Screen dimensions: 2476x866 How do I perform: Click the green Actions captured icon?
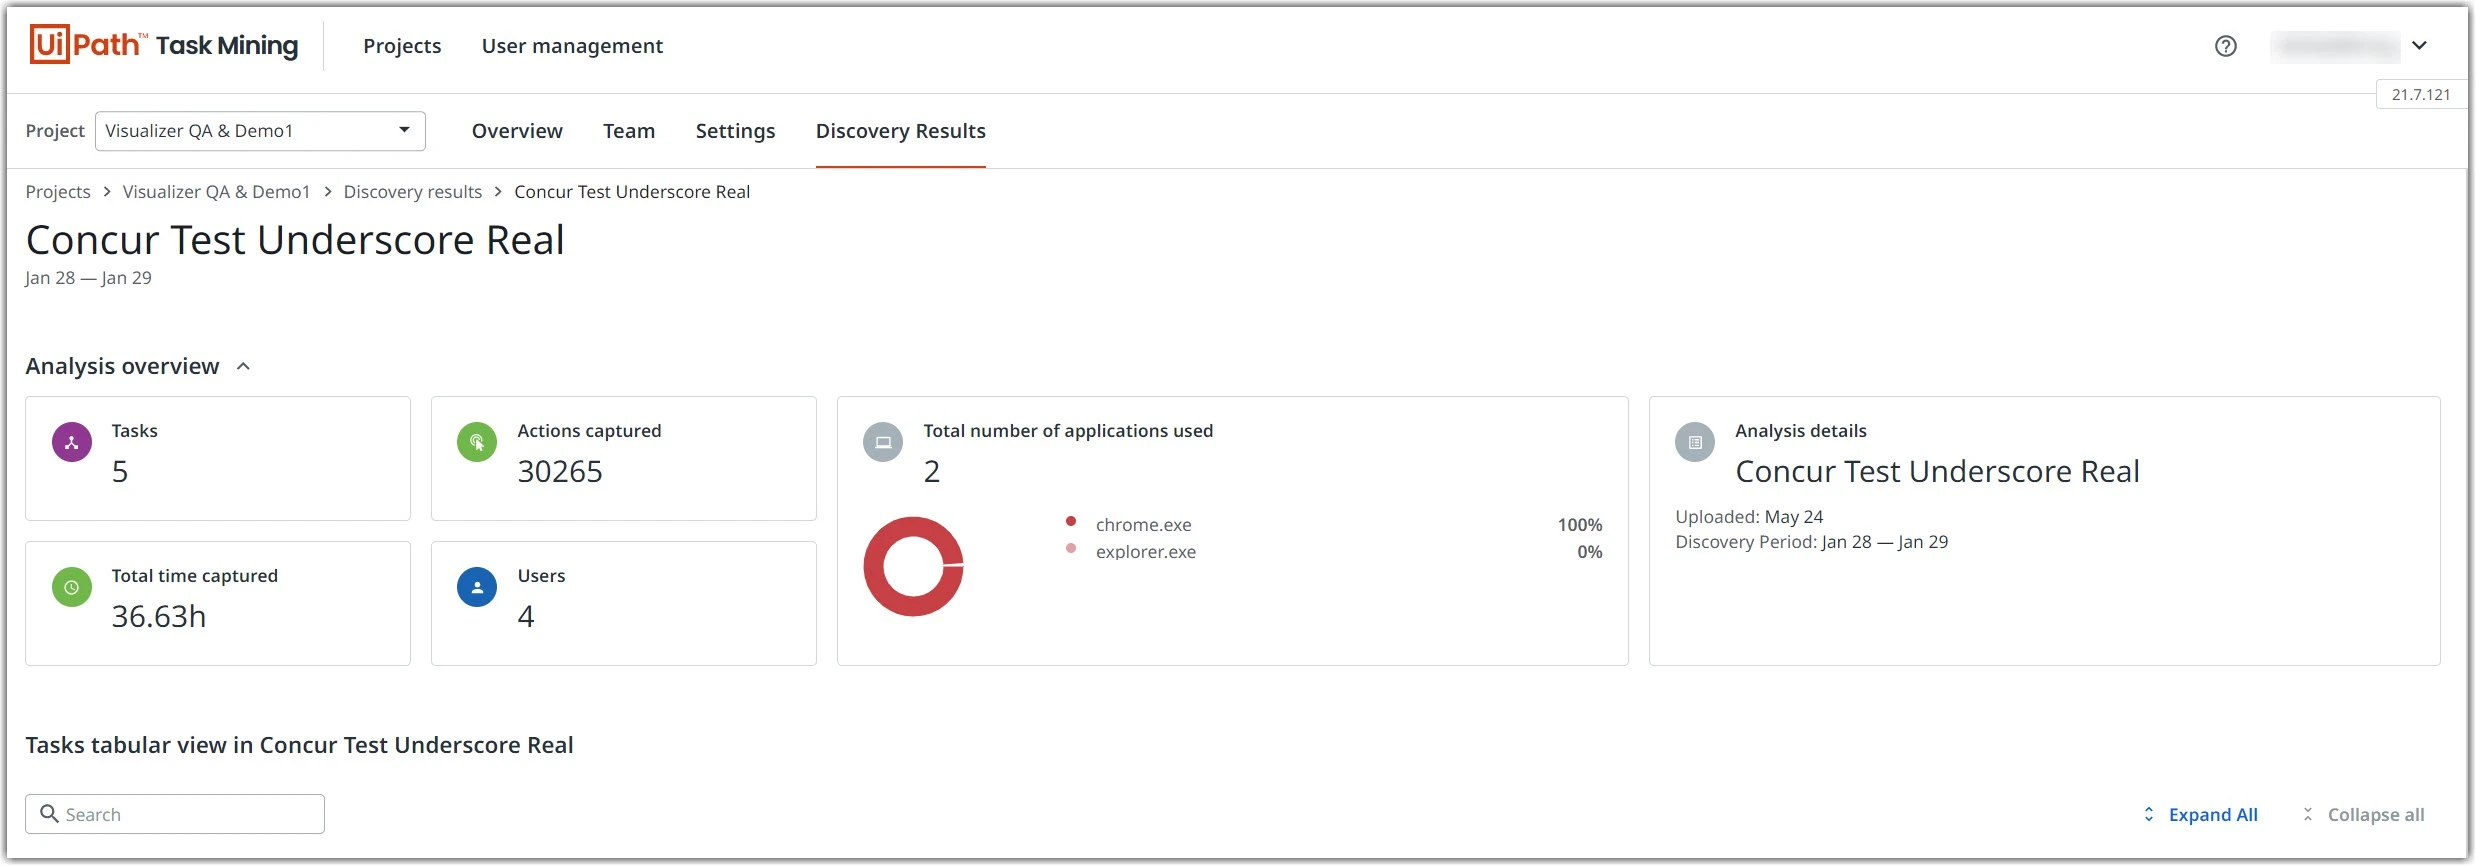[x=477, y=442]
